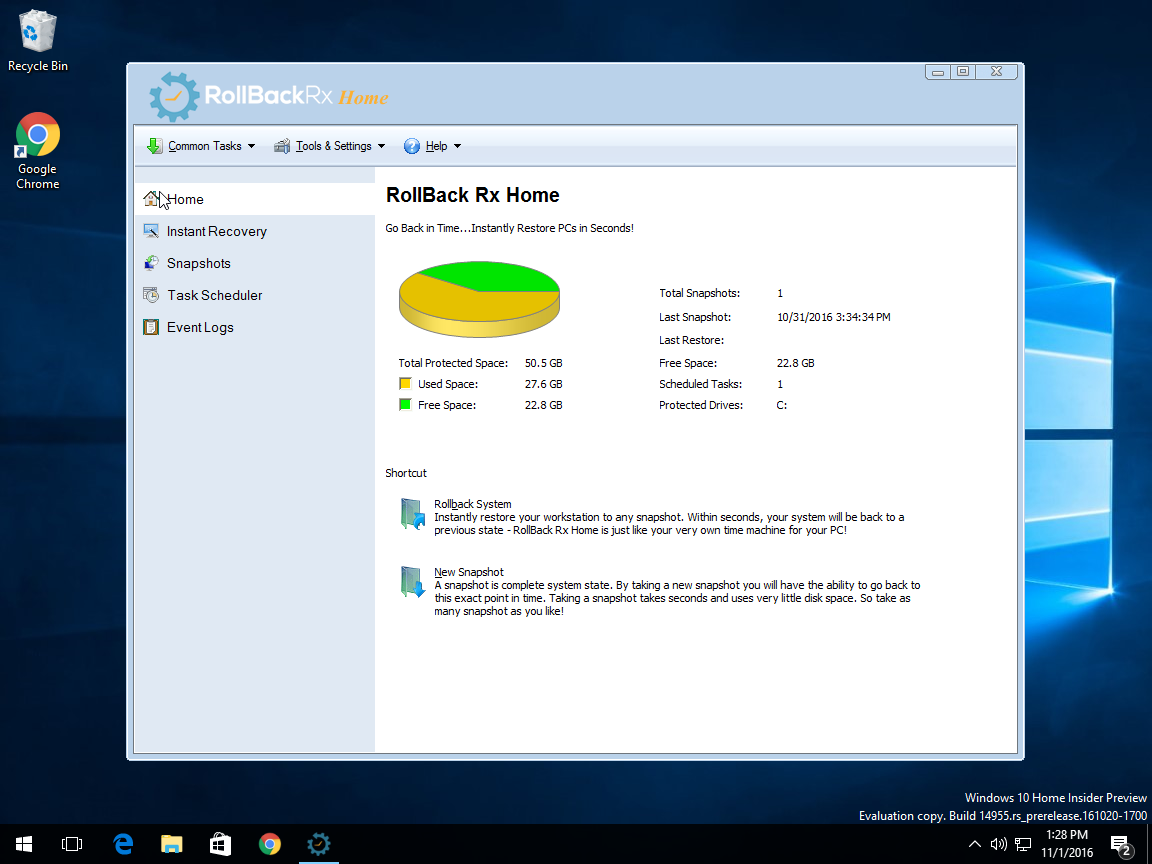Screen dimensions: 1152x864
Task: Click the Common Tasks green arrow icon
Action: coord(154,145)
